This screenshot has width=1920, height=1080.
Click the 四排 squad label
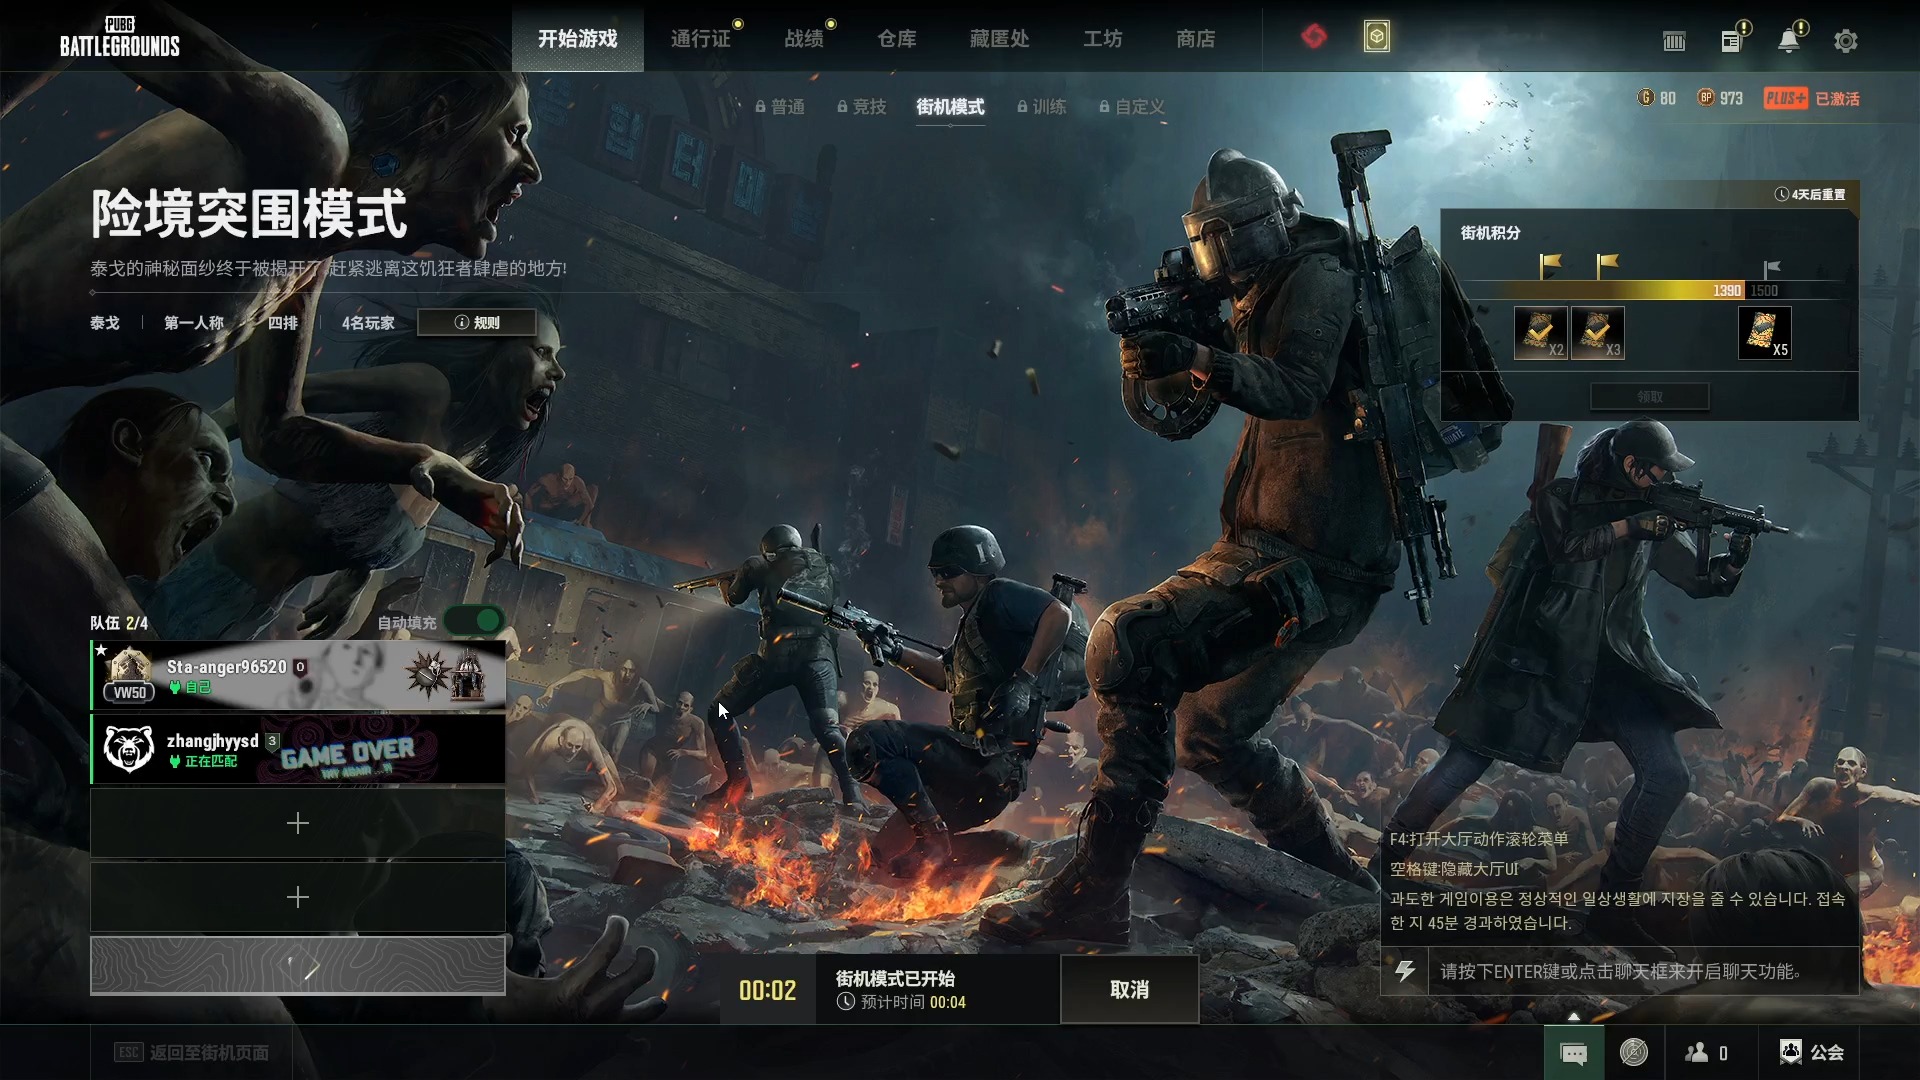click(x=283, y=323)
